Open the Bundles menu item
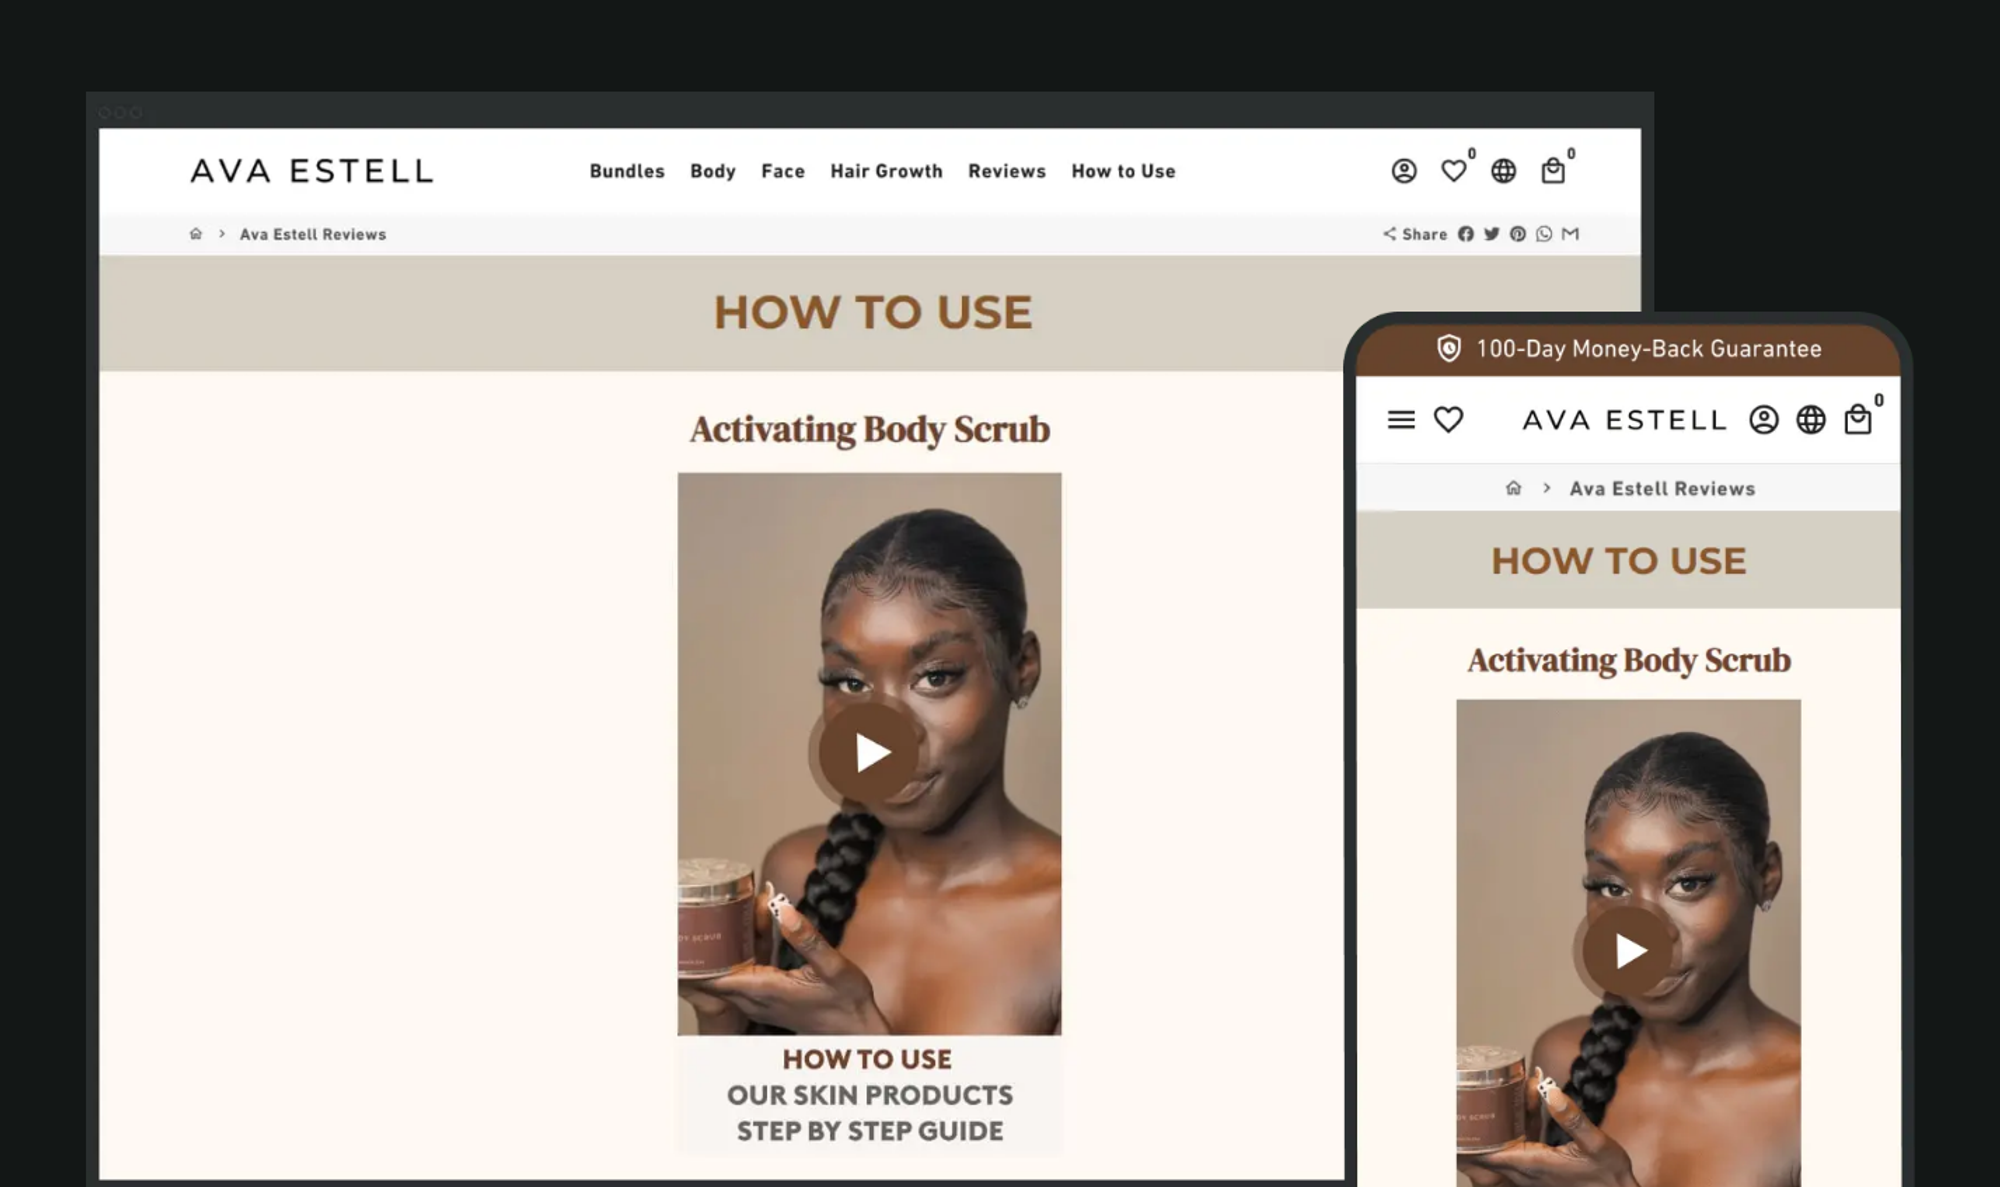The image size is (2000, 1187). pos(627,171)
